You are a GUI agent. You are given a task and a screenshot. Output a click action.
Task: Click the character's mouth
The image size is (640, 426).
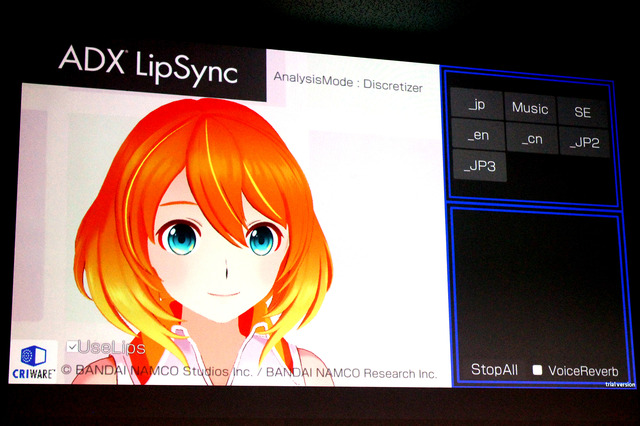[x=223, y=292]
